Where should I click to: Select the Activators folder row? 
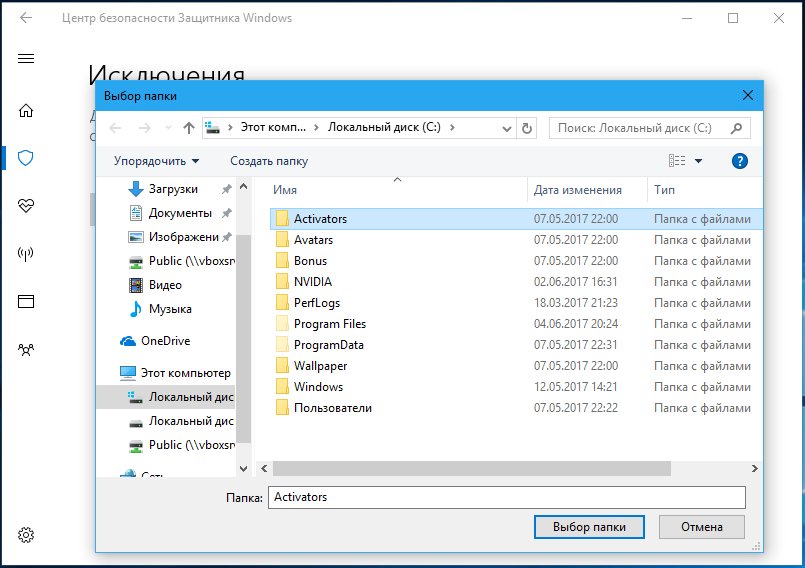pyautogui.click(x=516, y=219)
